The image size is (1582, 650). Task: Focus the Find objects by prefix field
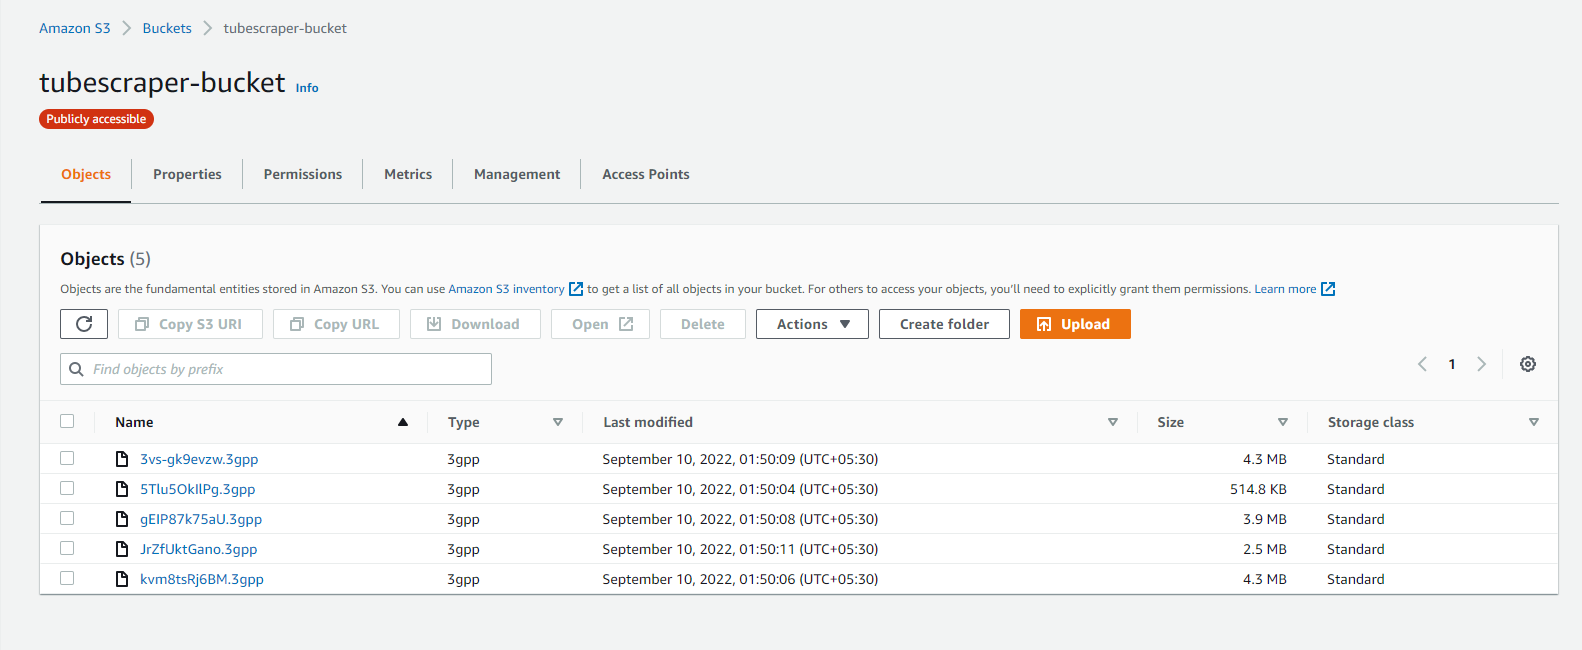[x=276, y=369]
